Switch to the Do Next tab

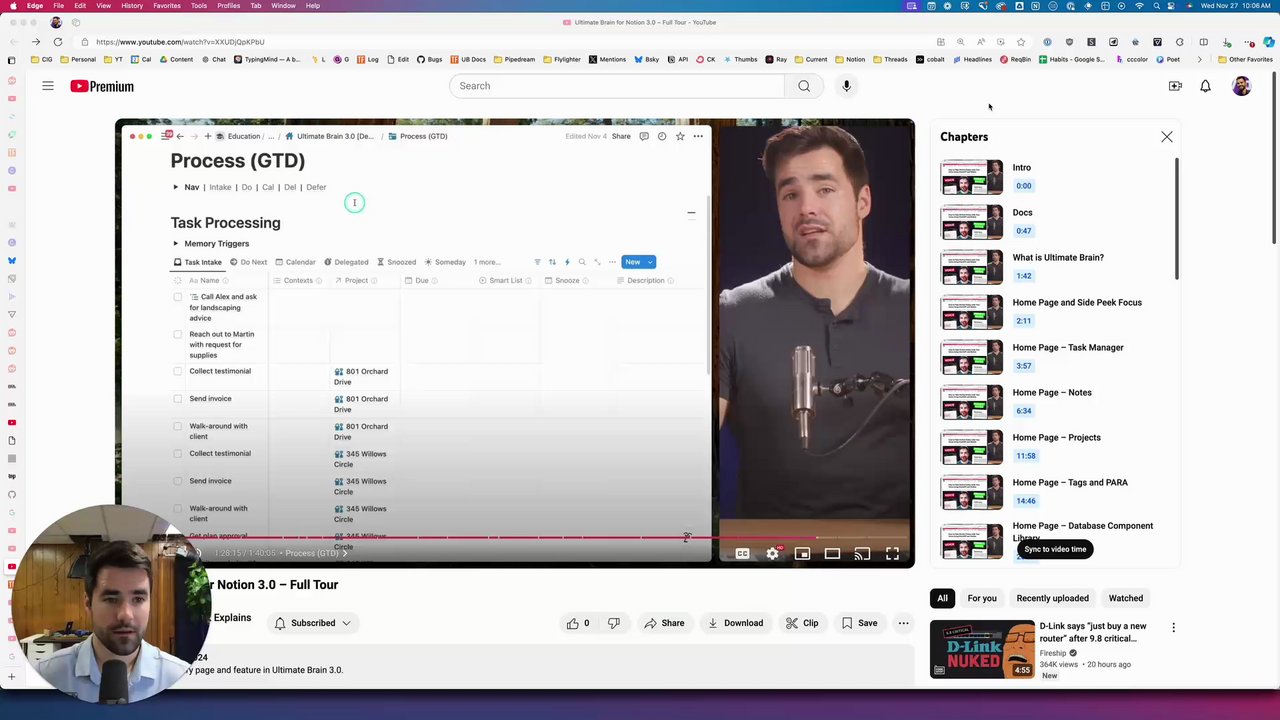click(248, 262)
